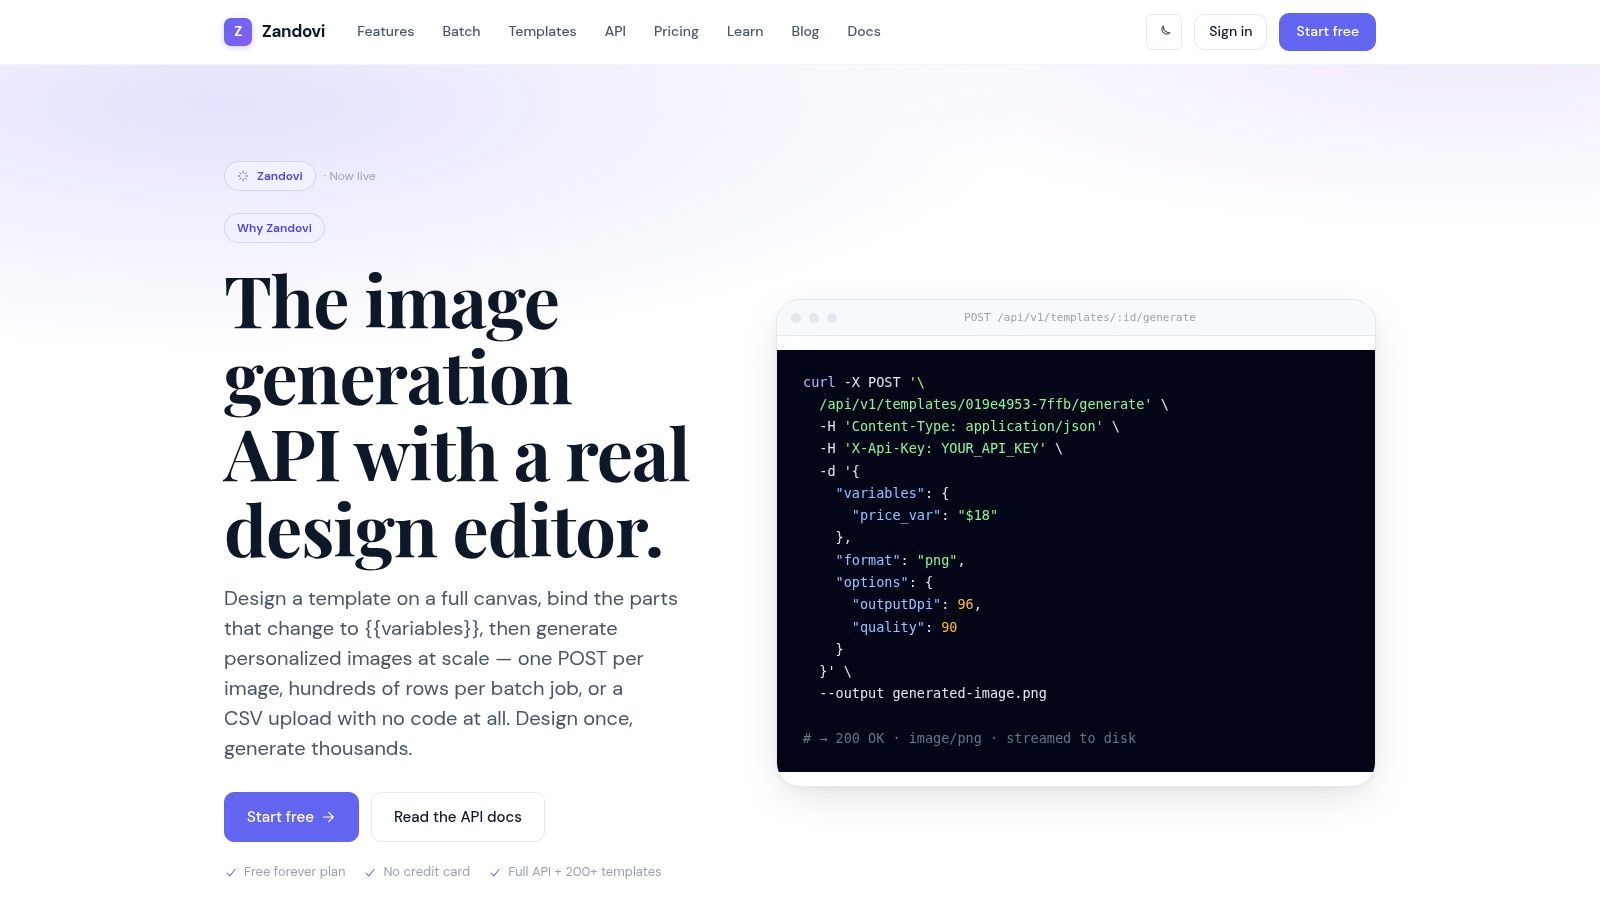The width and height of the screenshot is (1600, 900).
Task: Click the 'Content-Type: application/json' line
Action: 969,426
